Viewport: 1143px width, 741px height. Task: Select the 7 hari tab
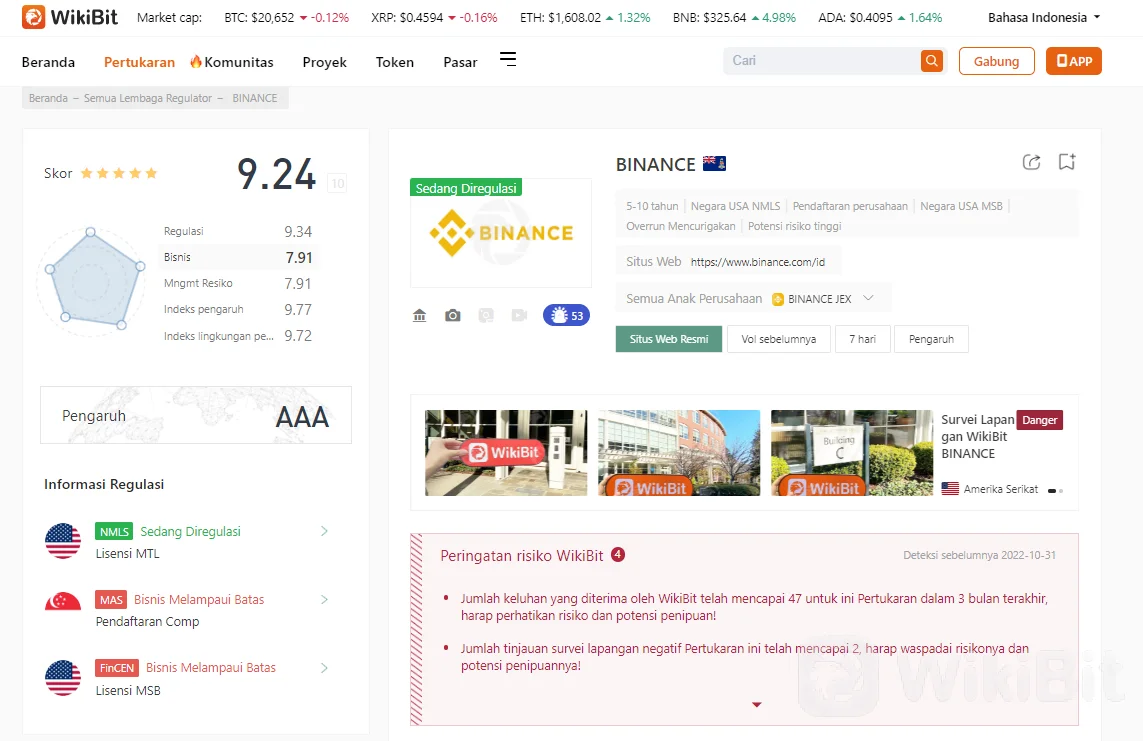(x=862, y=339)
